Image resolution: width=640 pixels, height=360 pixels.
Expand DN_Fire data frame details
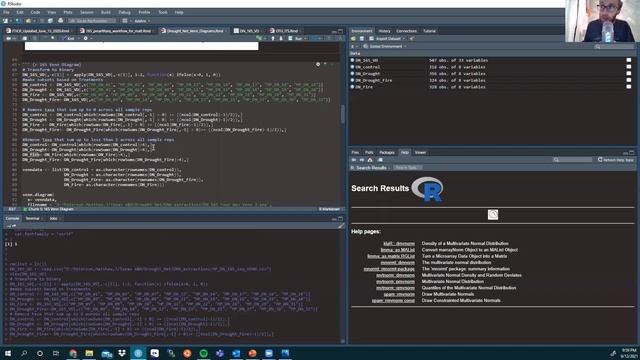(x=352, y=87)
